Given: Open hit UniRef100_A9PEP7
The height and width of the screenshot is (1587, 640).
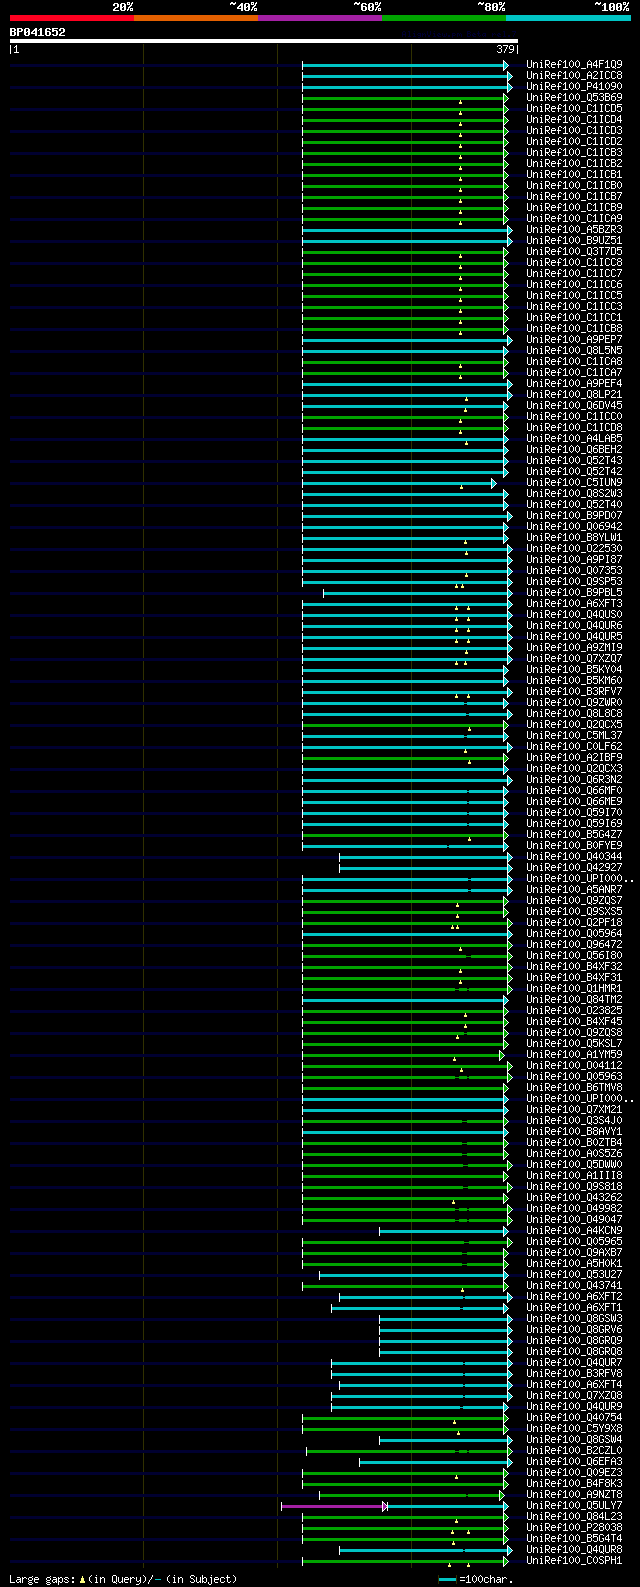Looking at the screenshot, I should [574, 339].
